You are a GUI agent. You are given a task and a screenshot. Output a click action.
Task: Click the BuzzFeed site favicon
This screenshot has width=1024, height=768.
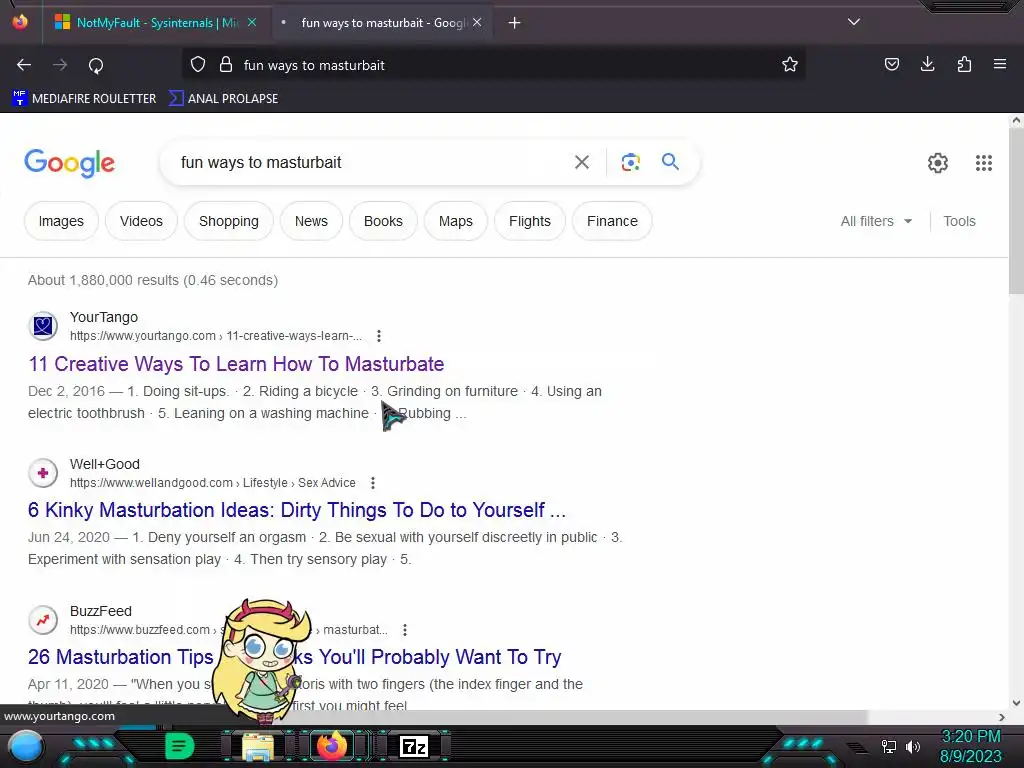point(43,620)
